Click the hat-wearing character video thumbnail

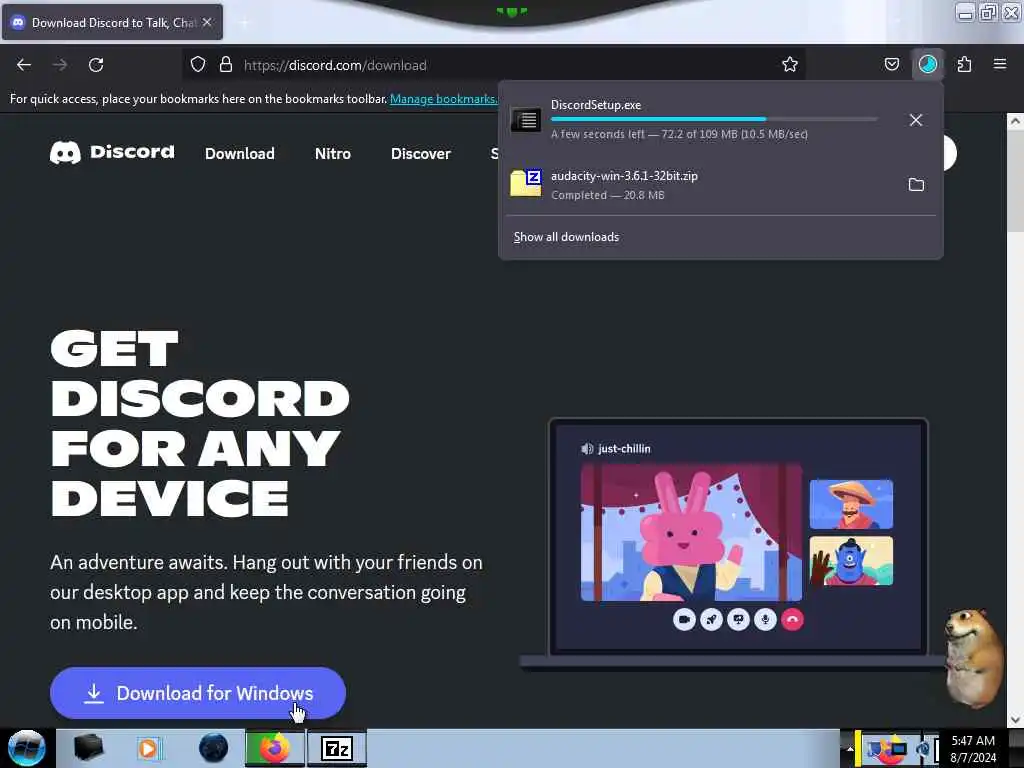pyautogui.click(x=851, y=504)
